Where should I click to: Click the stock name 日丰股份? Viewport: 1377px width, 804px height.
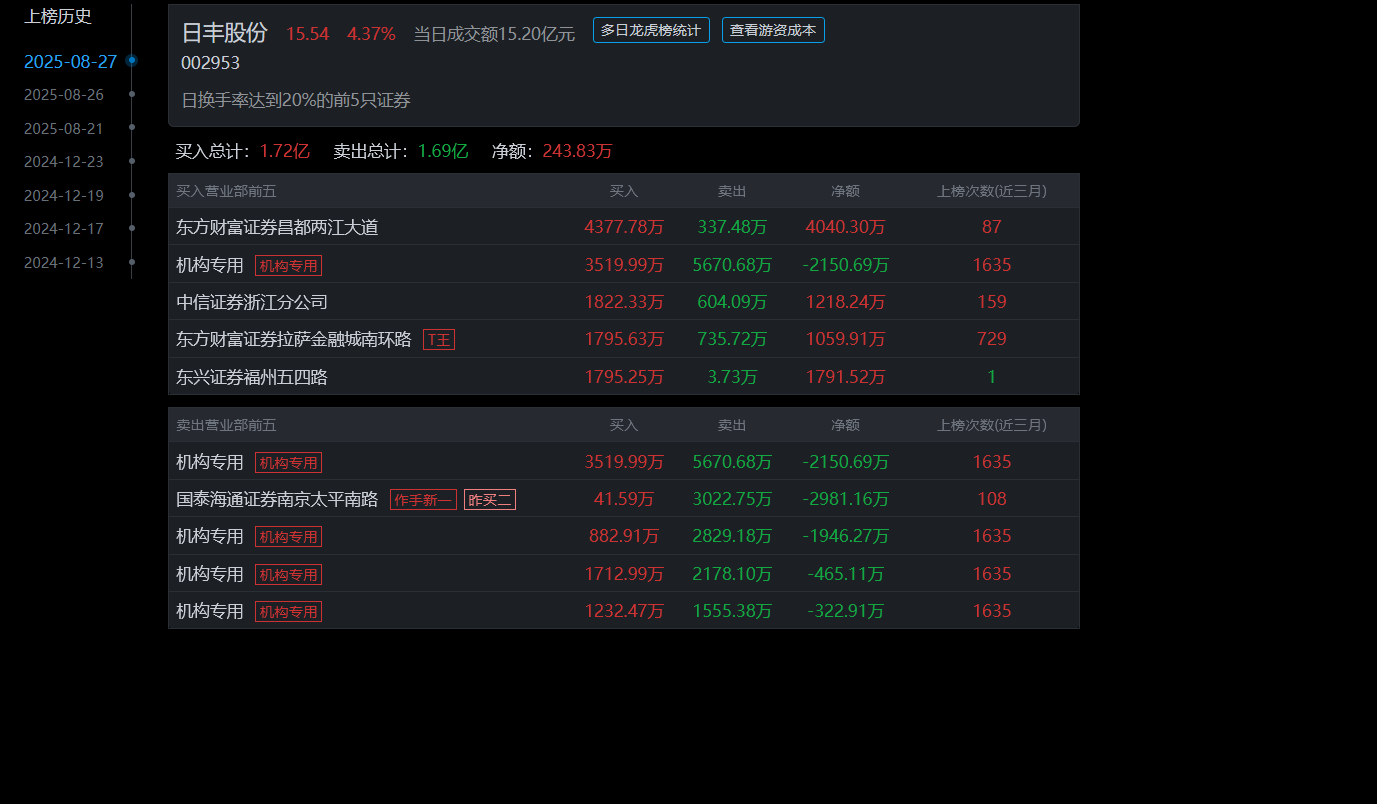tap(225, 33)
